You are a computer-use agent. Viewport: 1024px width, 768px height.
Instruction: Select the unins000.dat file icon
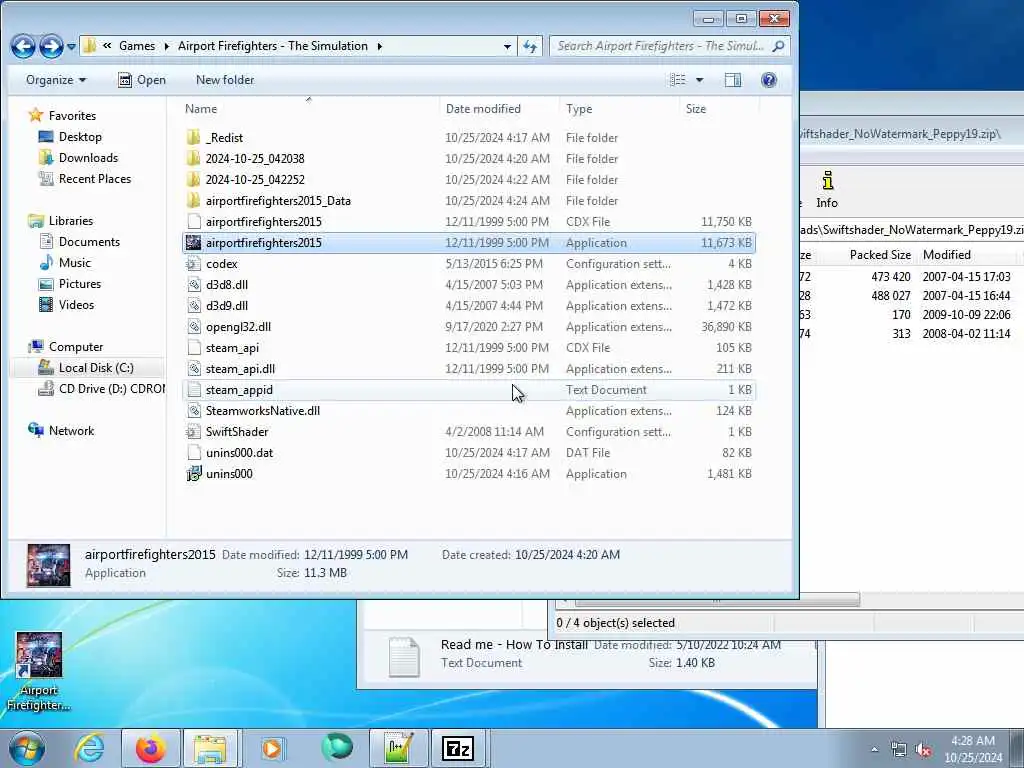pos(193,453)
